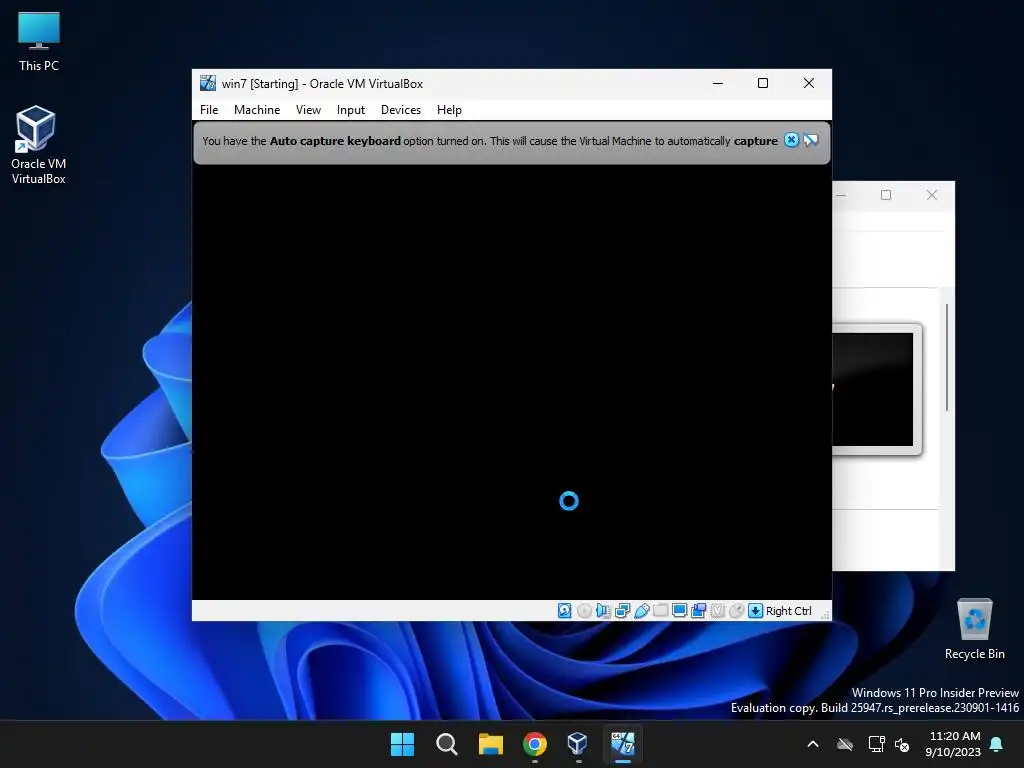This screenshot has width=1024, height=768.
Task: Click inside the black VM display
Action: 512,382
